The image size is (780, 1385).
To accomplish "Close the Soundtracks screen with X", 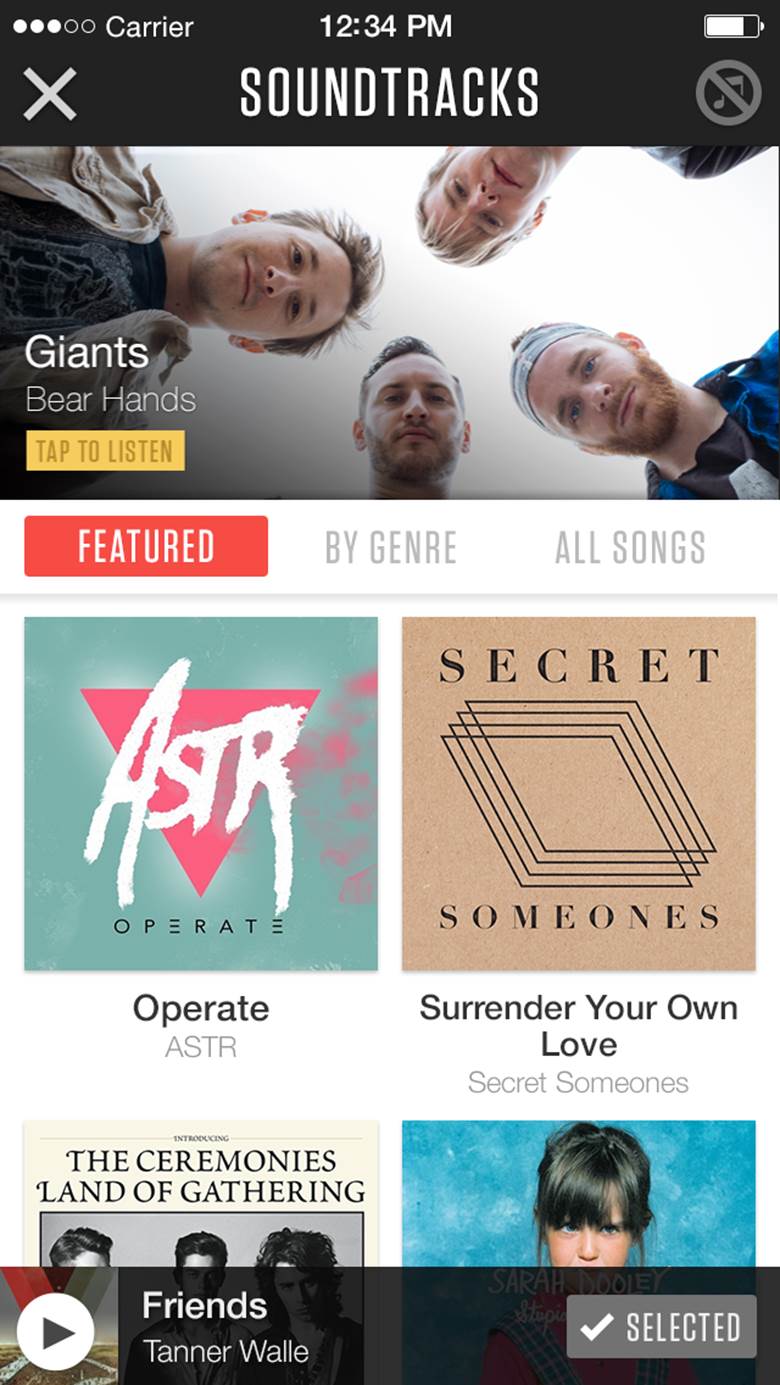I will [x=50, y=94].
